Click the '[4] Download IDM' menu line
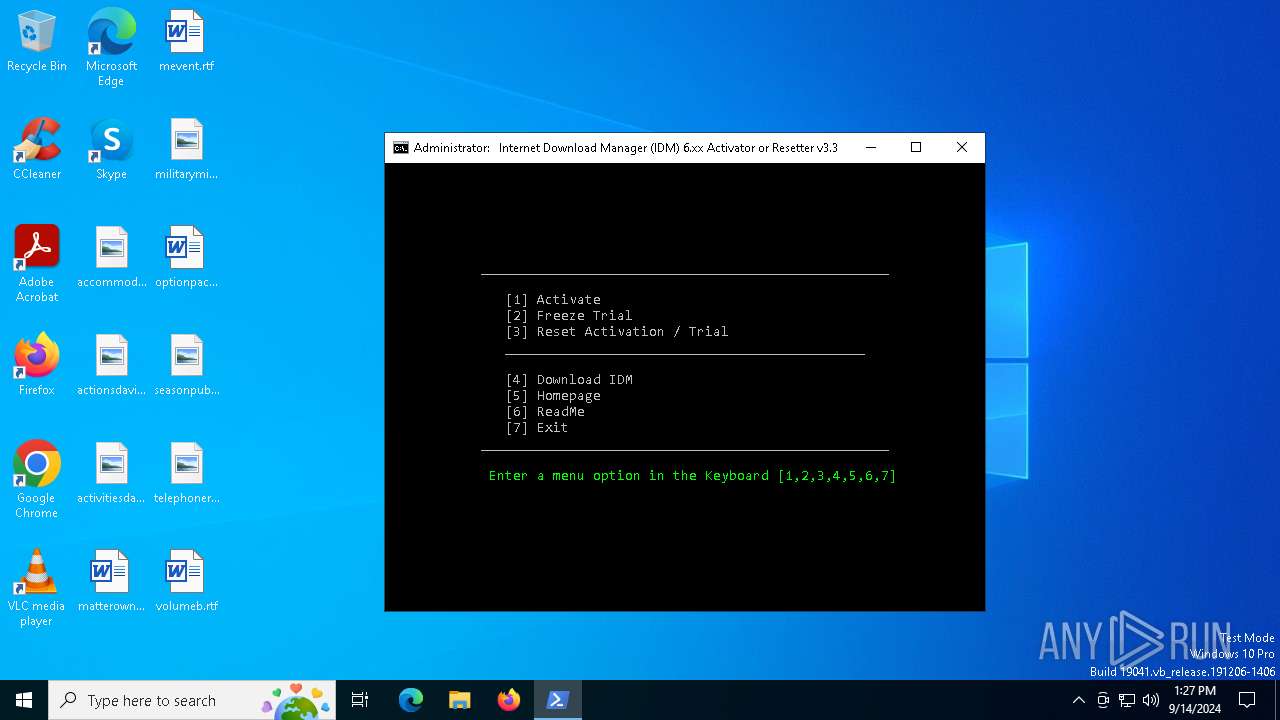1280x720 pixels. (x=569, y=380)
